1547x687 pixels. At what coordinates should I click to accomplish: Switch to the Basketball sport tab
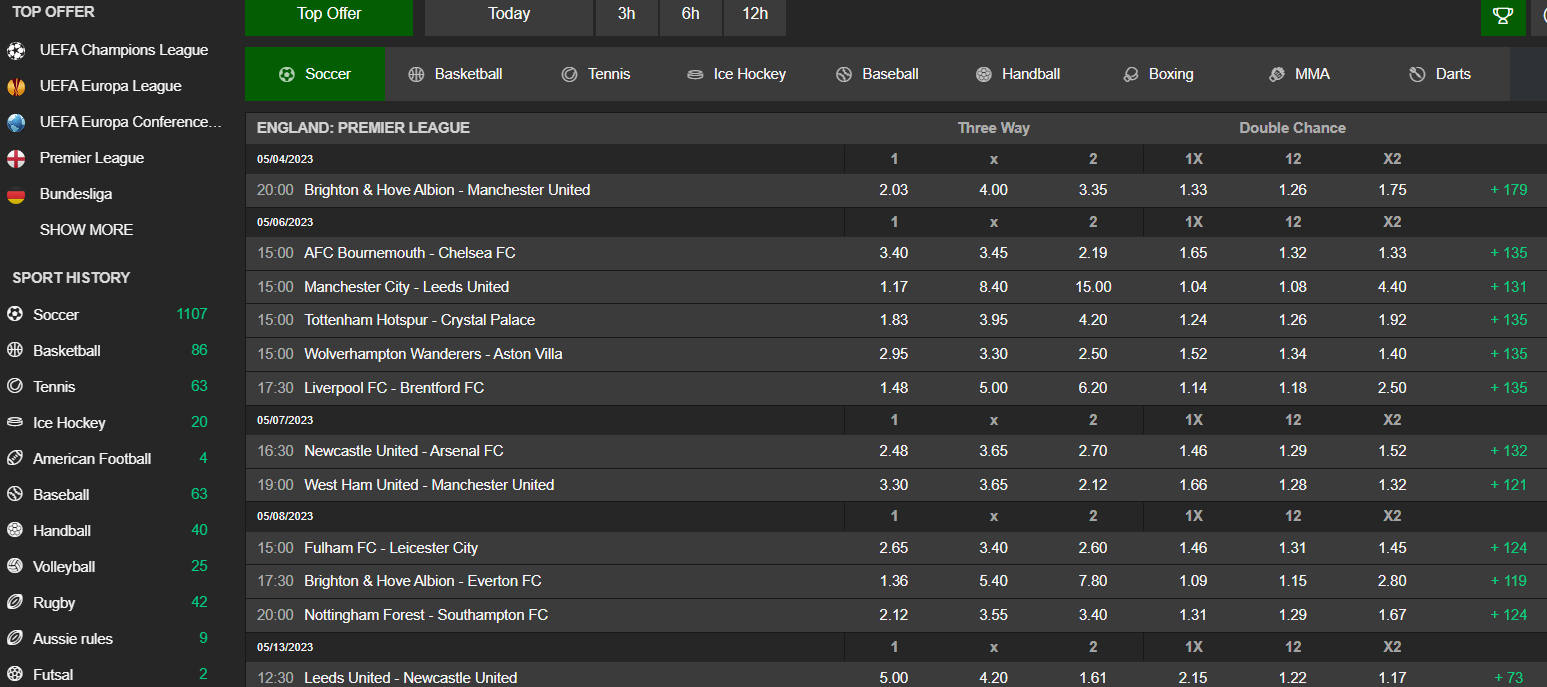tap(455, 74)
